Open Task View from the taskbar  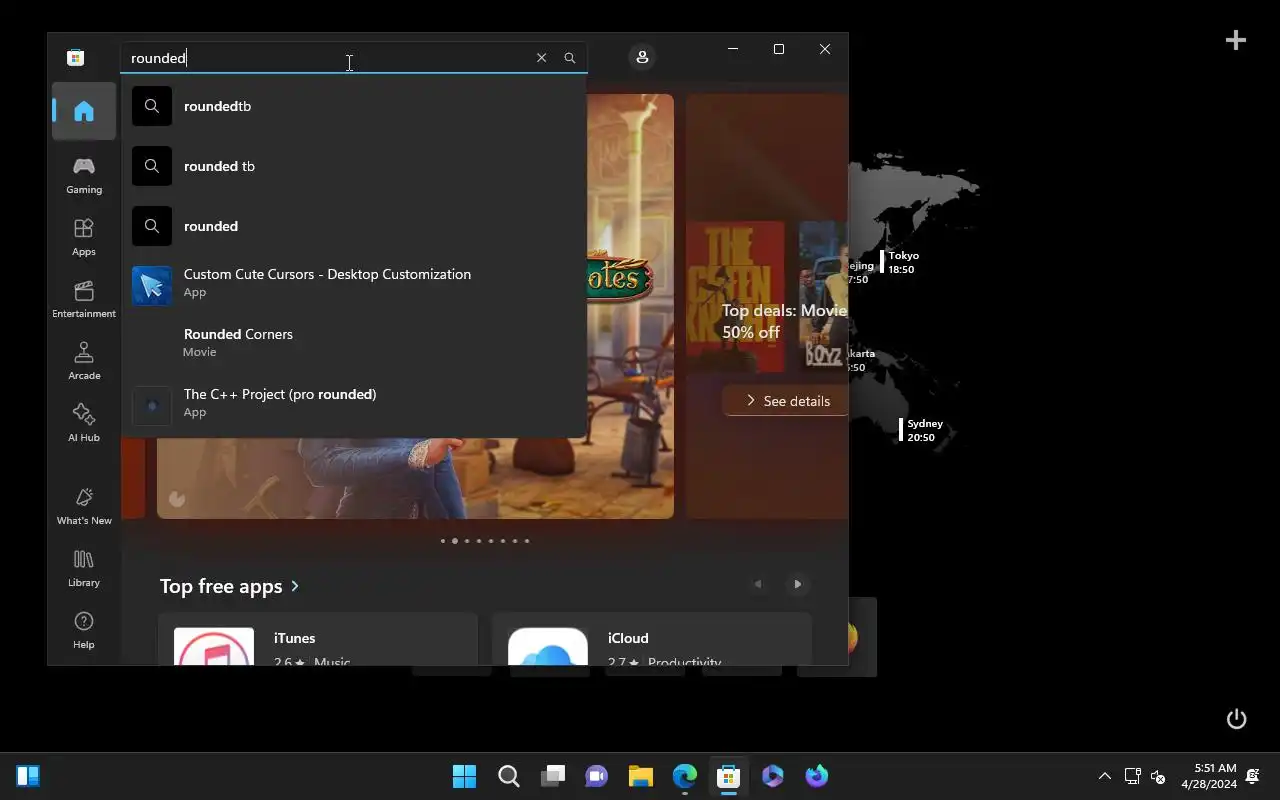[x=553, y=776]
